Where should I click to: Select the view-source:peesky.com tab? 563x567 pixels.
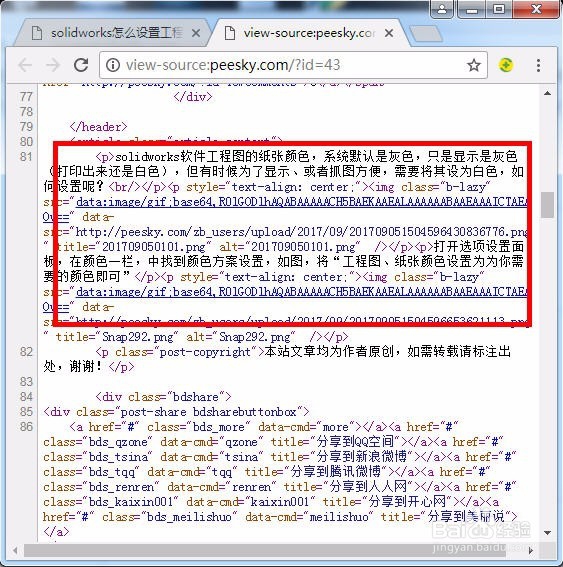click(x=309, y=33)
